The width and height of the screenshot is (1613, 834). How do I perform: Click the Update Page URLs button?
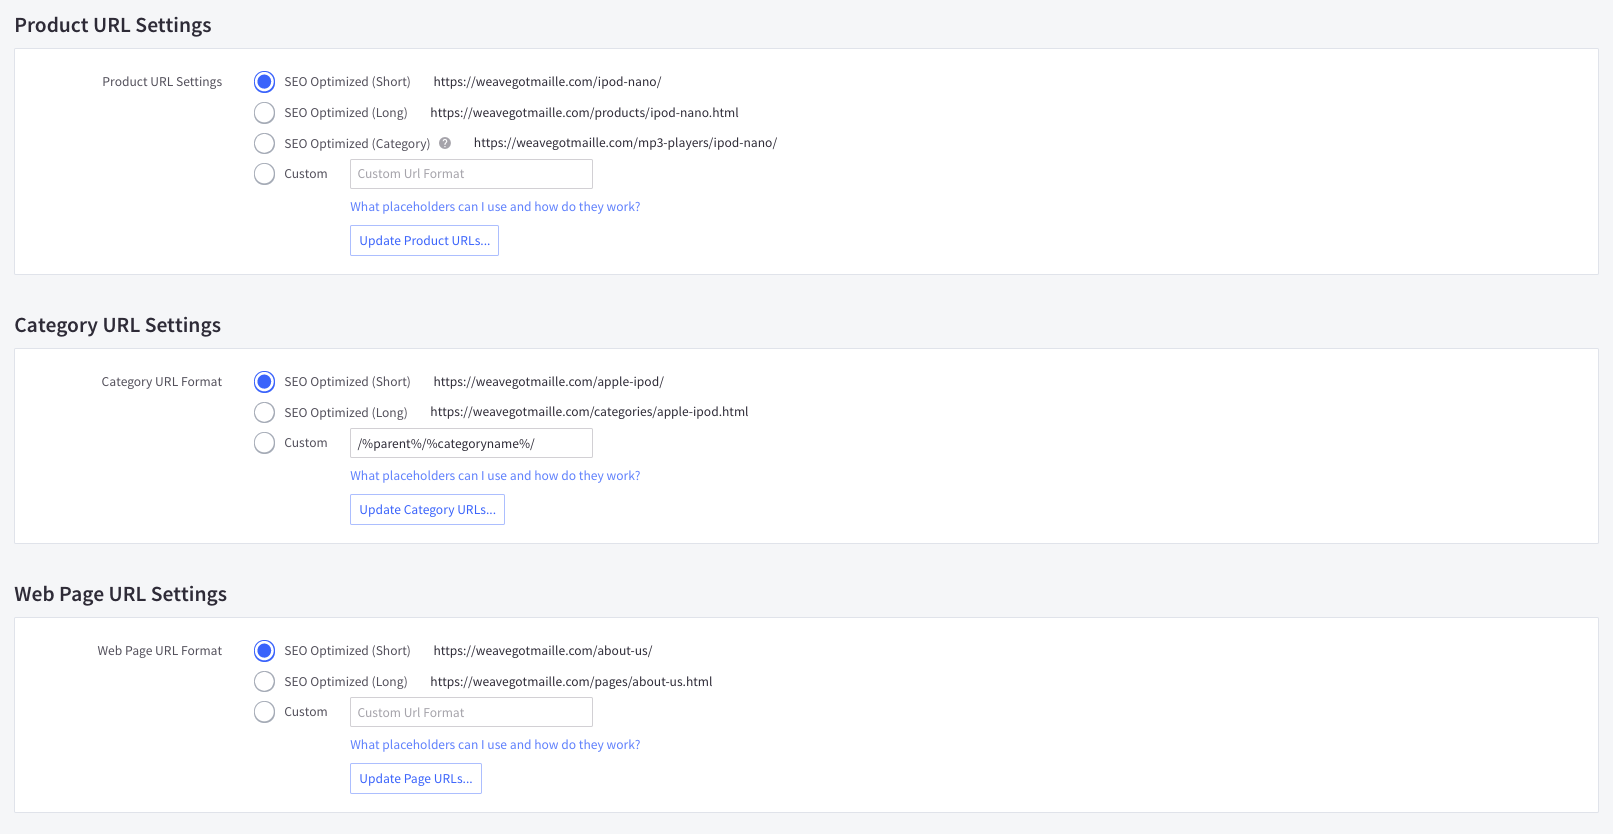coord(416,779)
